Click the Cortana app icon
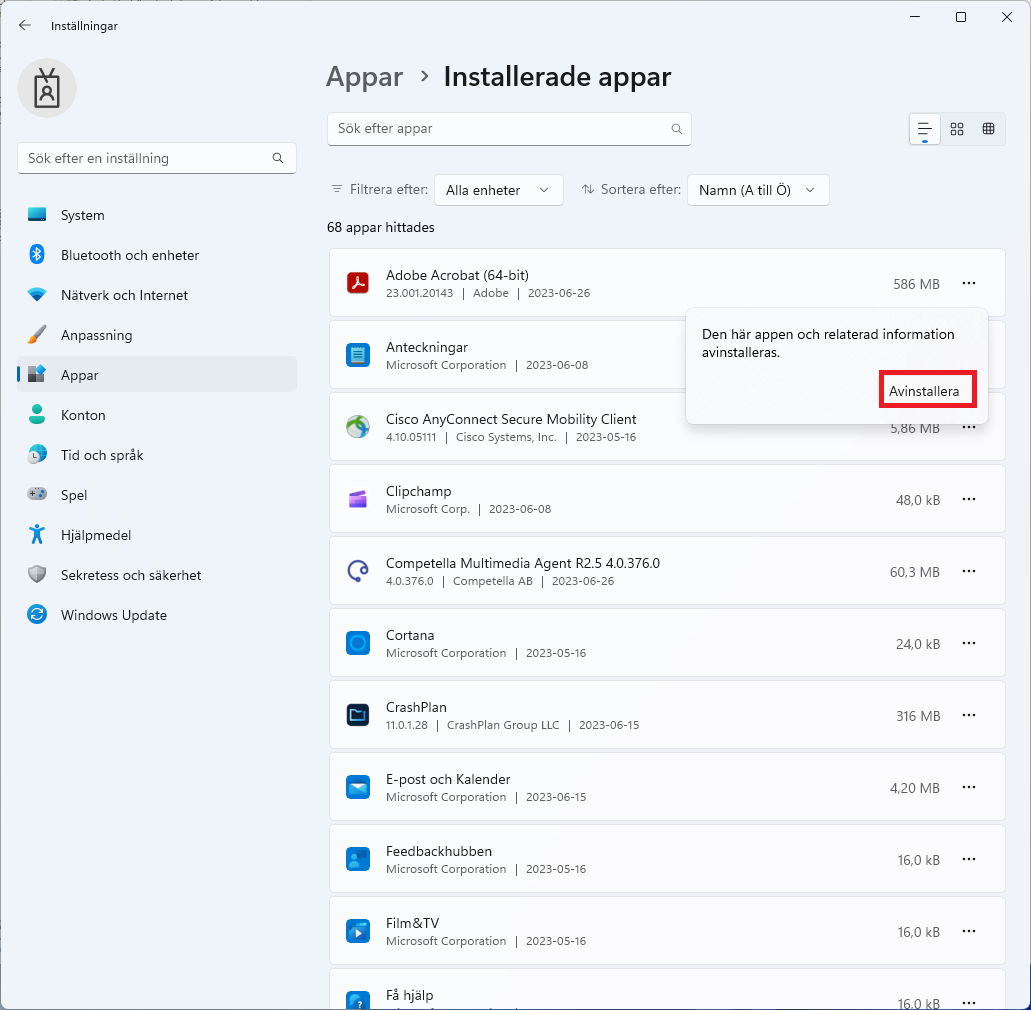 pos(358,643)
